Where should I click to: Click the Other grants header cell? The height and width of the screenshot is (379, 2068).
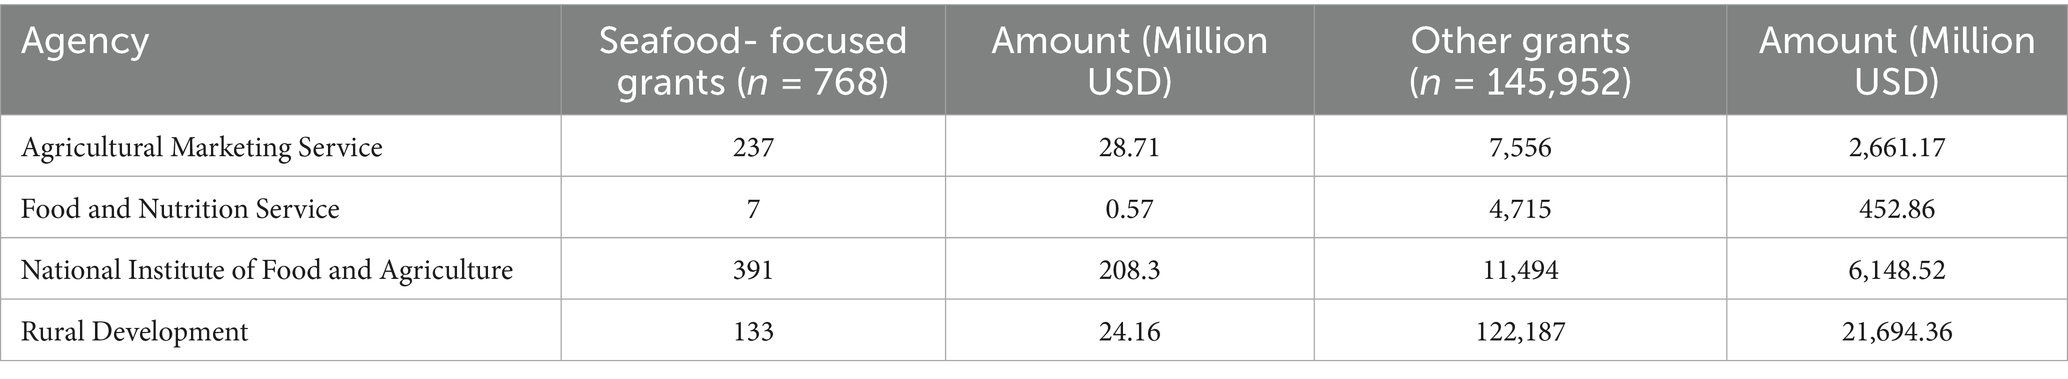tap(1521, 59)
